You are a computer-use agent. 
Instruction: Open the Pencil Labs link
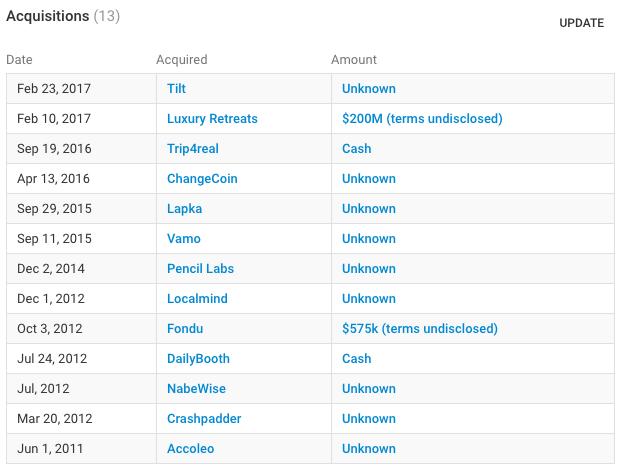click(x=200, y=269)
